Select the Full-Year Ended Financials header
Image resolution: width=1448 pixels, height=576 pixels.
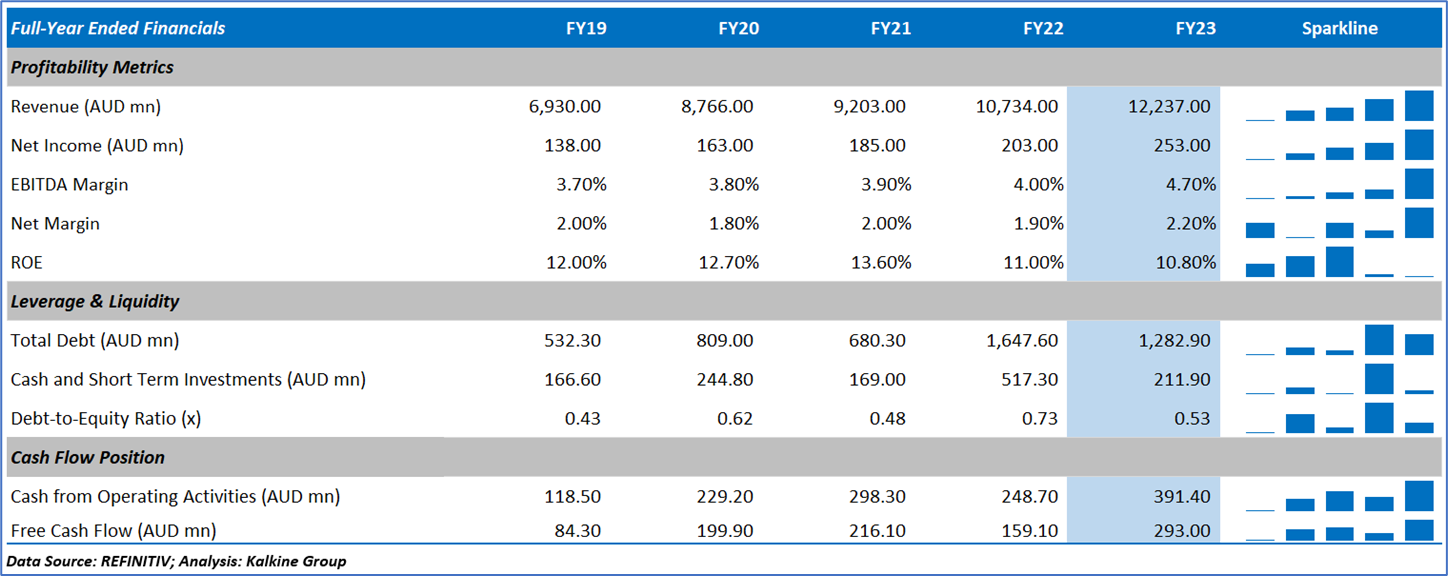(117, 28)
